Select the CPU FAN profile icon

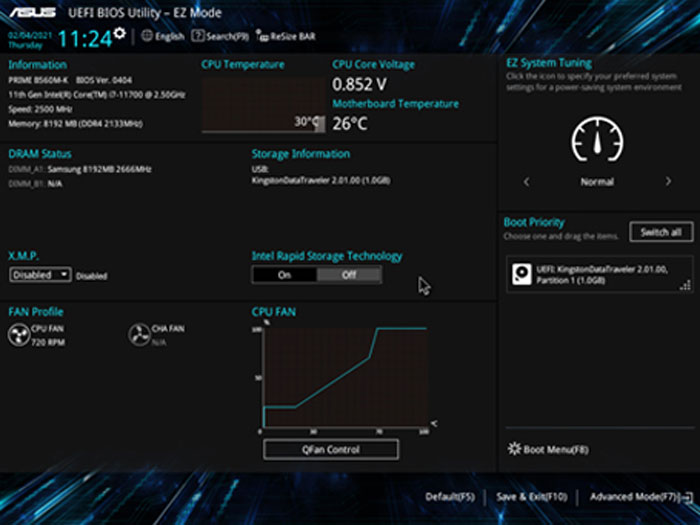pos(19,335)
